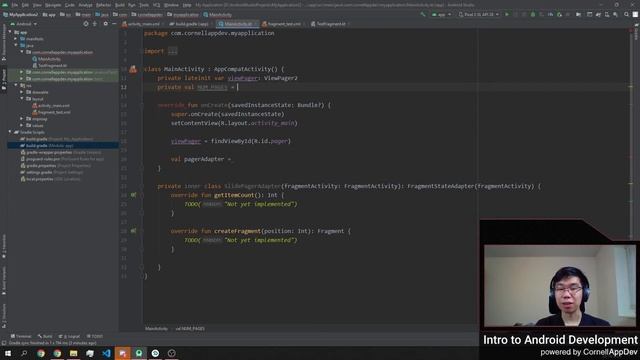Expand the manifests folder
The image size is (640, 360).
pyautogui.click(x=16, y=39)
